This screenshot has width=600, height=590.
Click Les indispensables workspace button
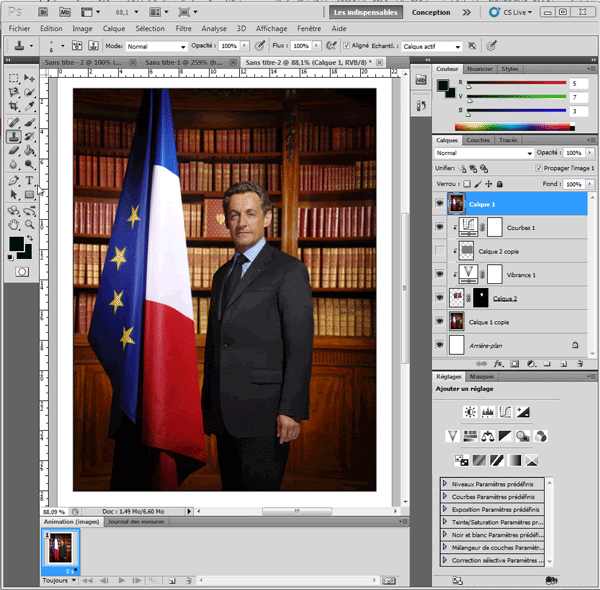point(366,12)
